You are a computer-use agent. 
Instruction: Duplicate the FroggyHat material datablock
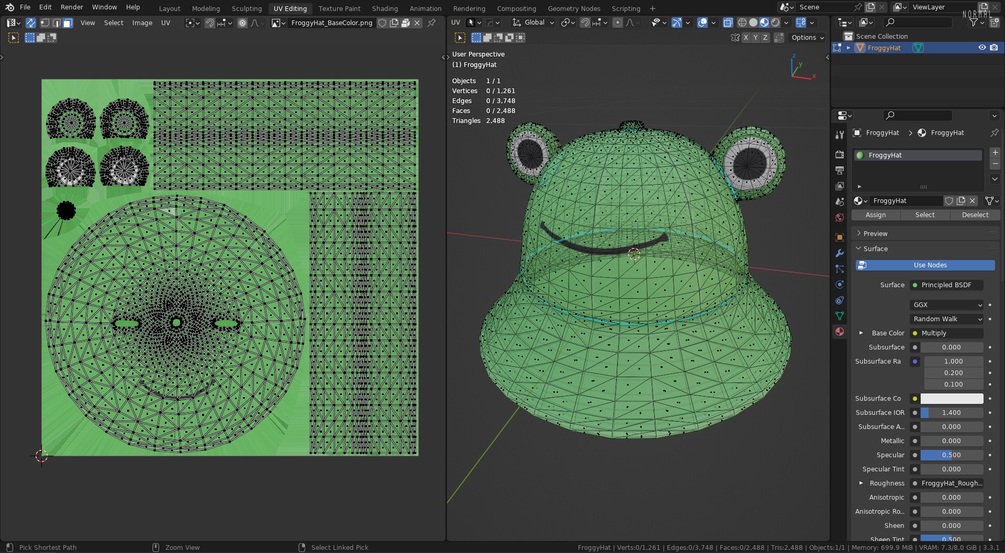click(x=961, y=201)
